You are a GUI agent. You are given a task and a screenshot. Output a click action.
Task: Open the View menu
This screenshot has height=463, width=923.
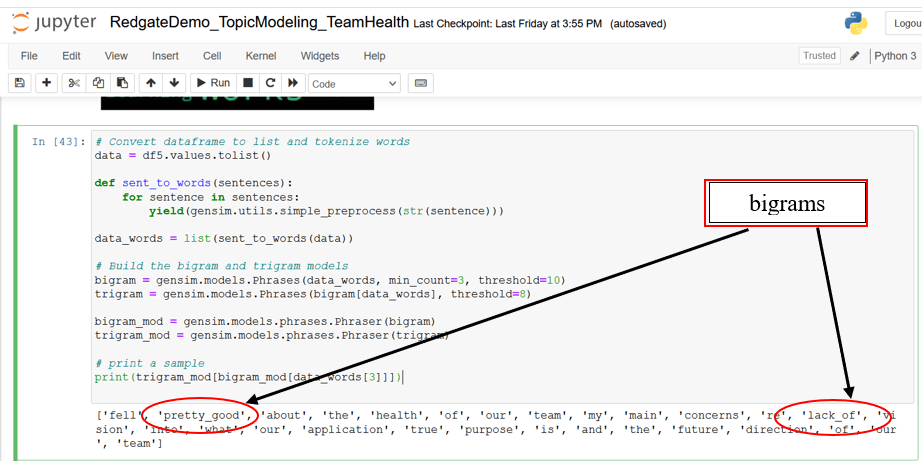pos(116,56)
